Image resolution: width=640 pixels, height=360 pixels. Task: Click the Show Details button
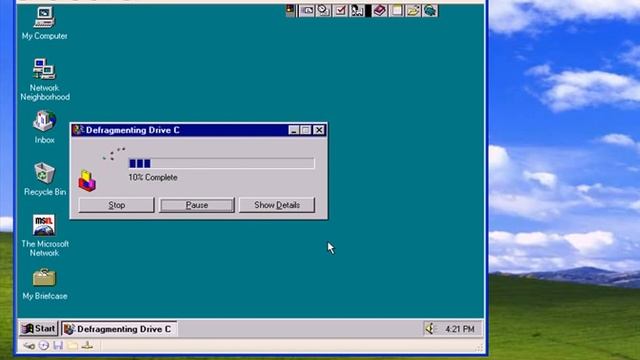click(277, 205)
